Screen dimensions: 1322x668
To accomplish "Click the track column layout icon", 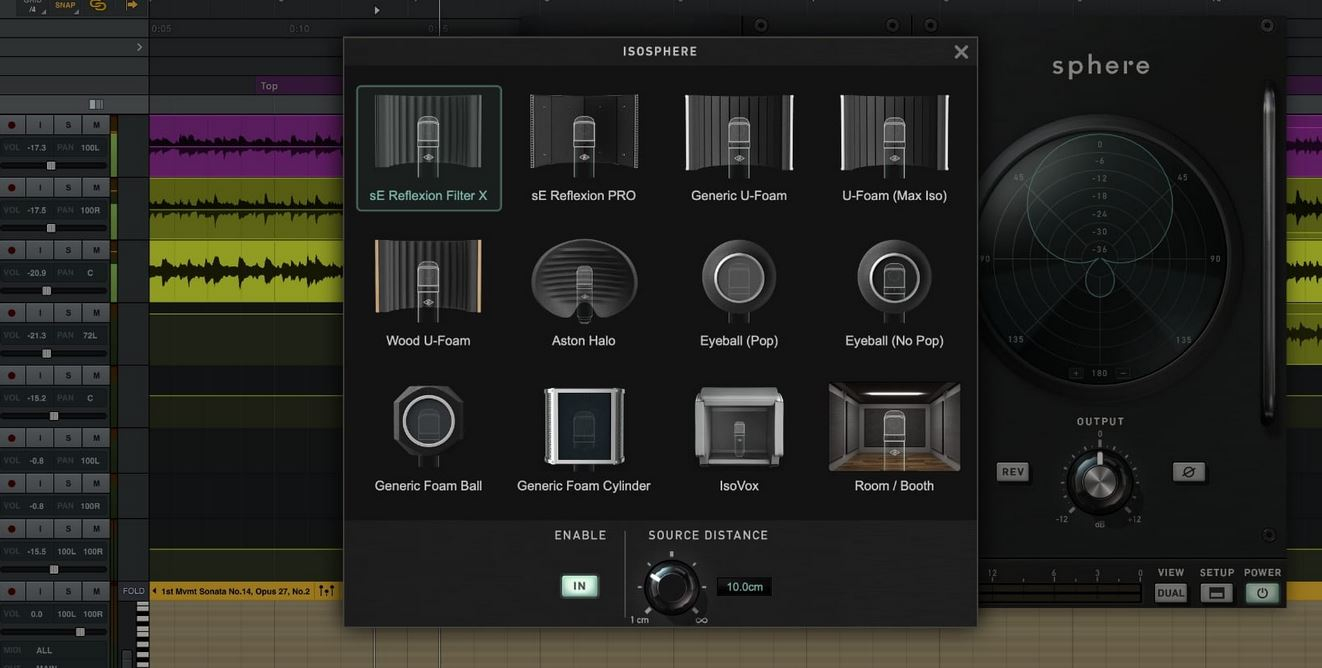I will coord(96,104).
